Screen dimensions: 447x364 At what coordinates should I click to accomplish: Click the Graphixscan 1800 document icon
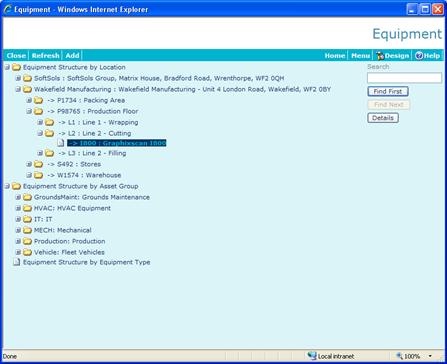(x=60, y=143)
